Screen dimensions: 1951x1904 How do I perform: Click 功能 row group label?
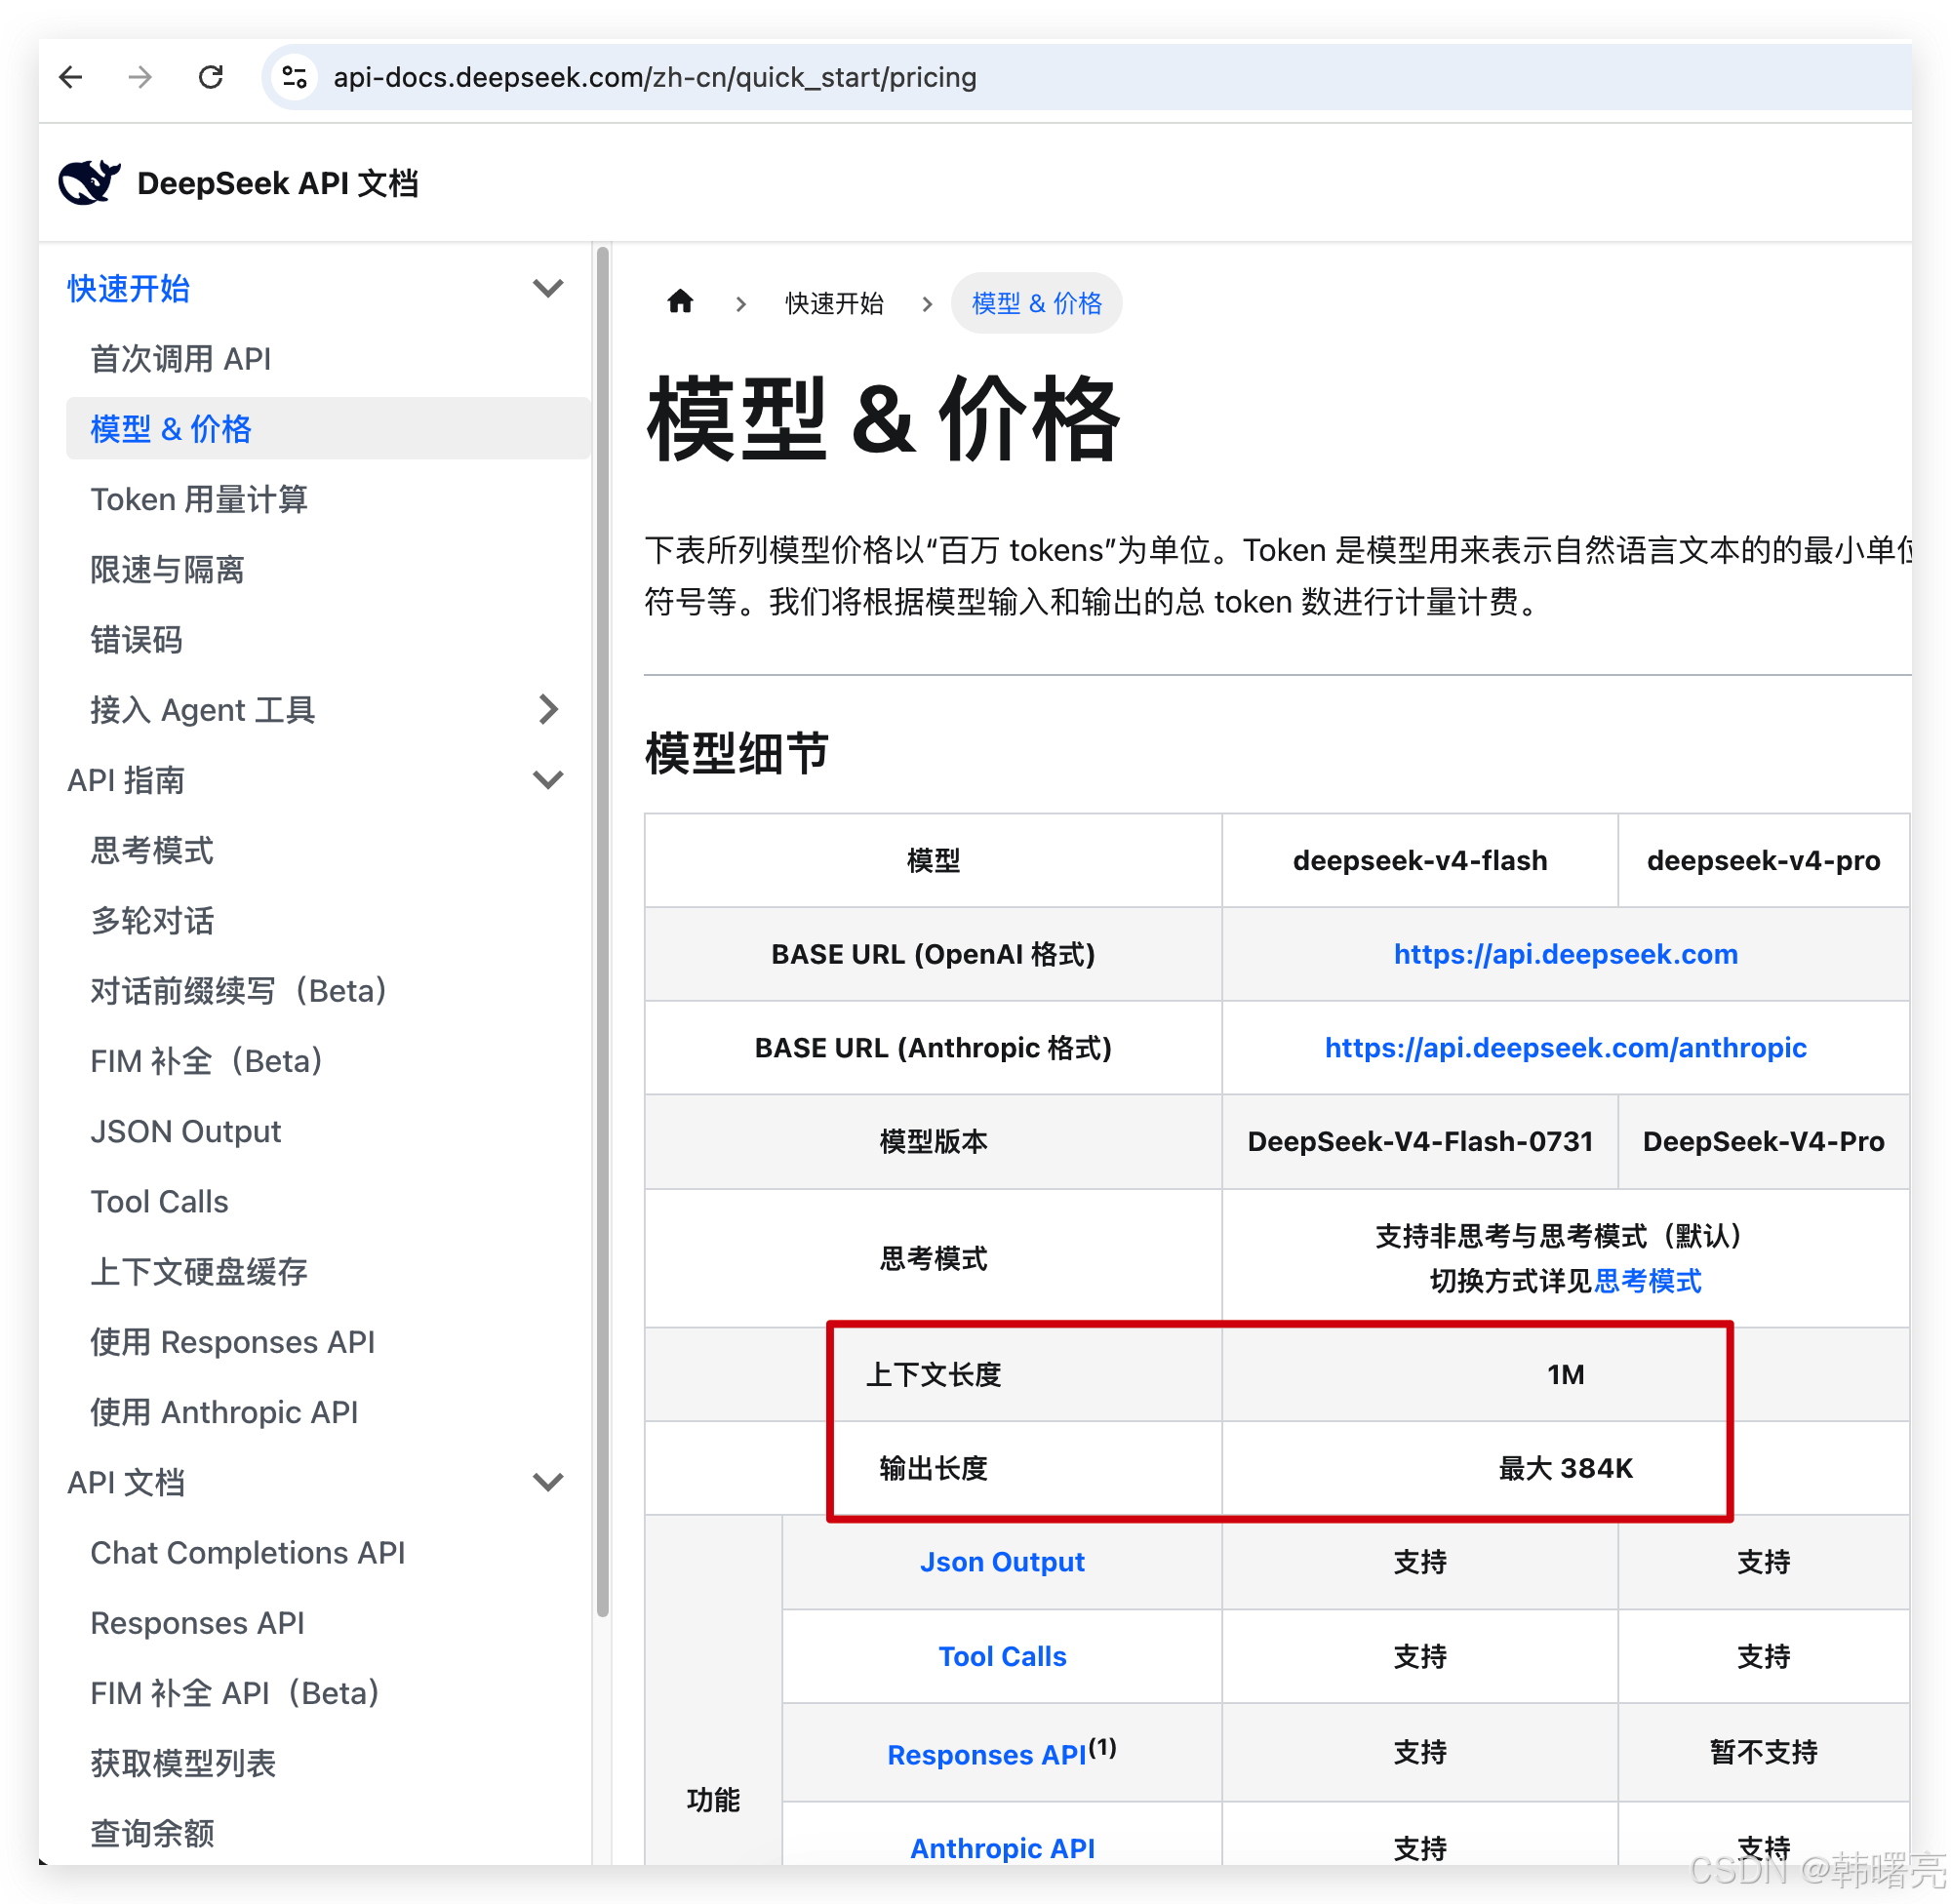(x=713, y=1799)
